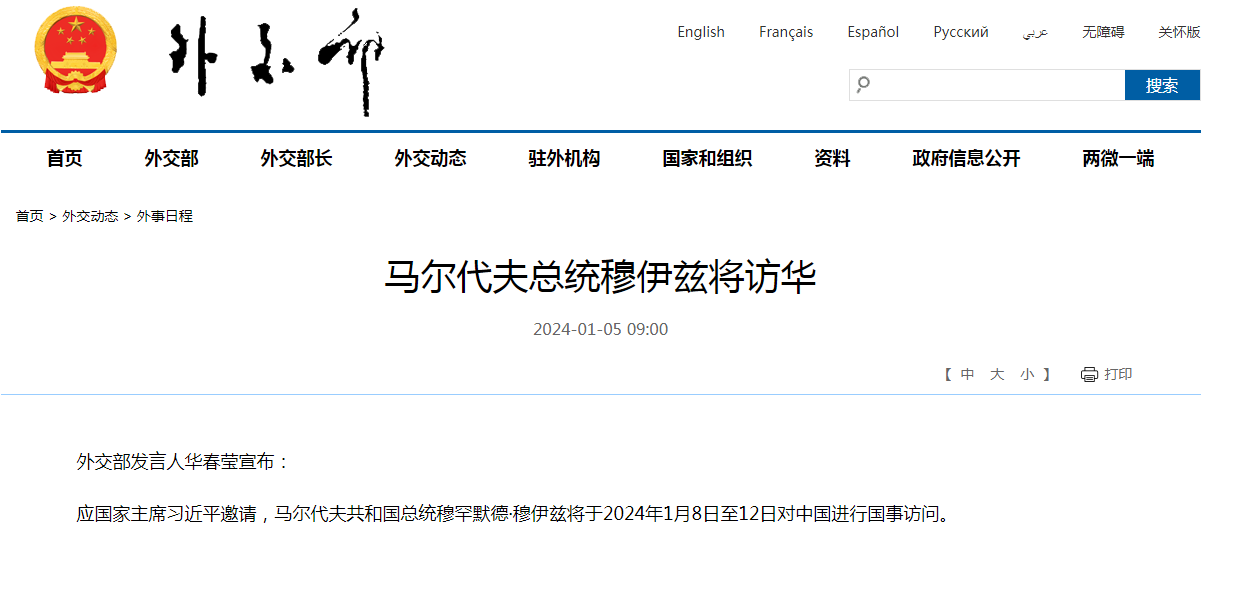Switch language to Français
The image size is (1240, 594).
(x=785, y=32)
